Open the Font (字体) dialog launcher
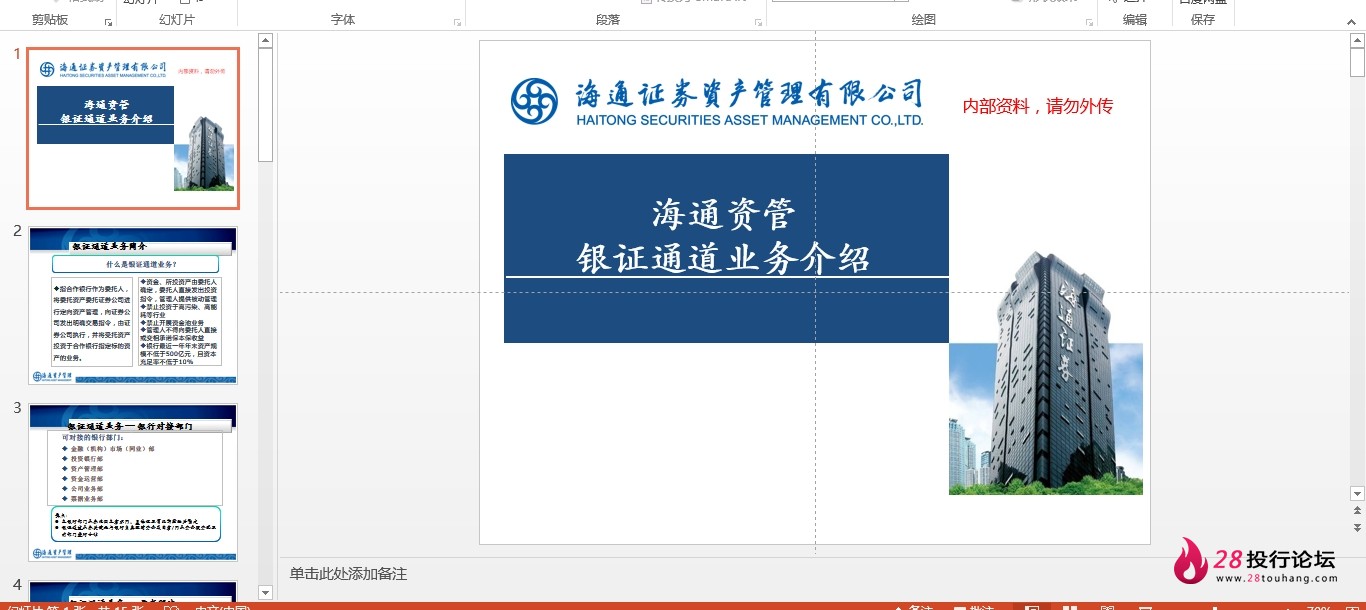The height and width of the screenshot is (610, 1366). pos(458,21)
